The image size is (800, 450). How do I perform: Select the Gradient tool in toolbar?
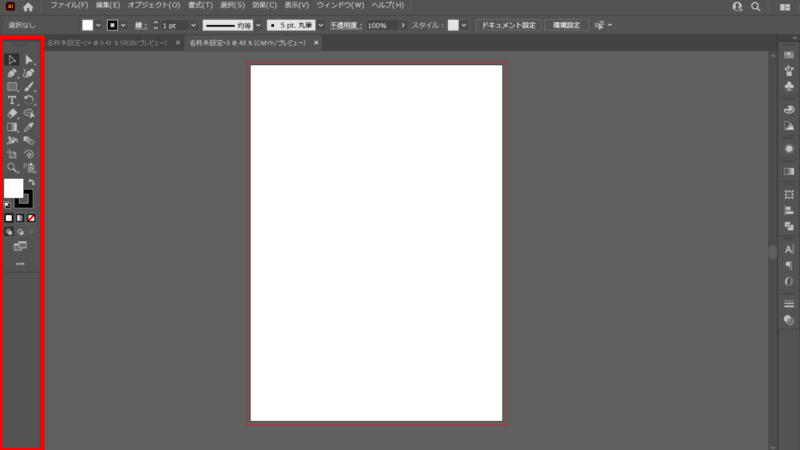[x=12, y=127]
